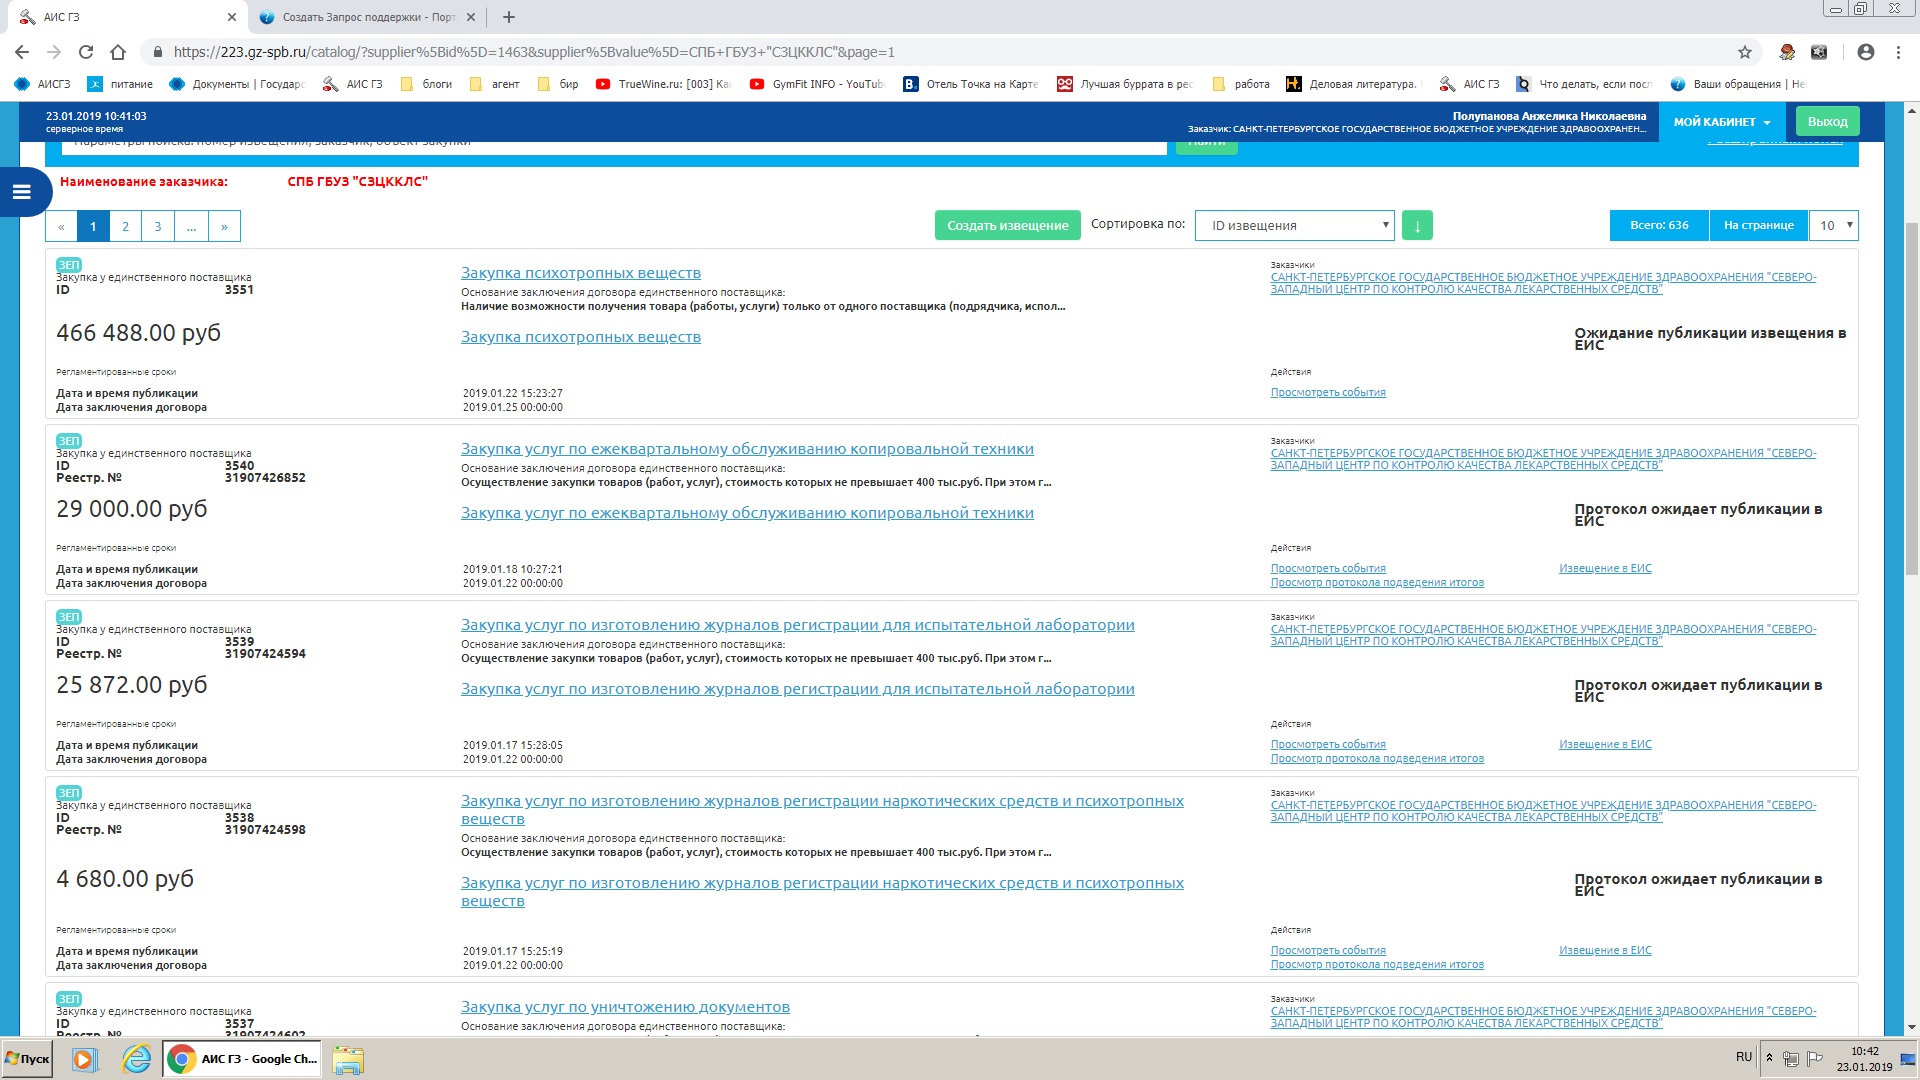Click Создать извещение button

(1007, 226)
